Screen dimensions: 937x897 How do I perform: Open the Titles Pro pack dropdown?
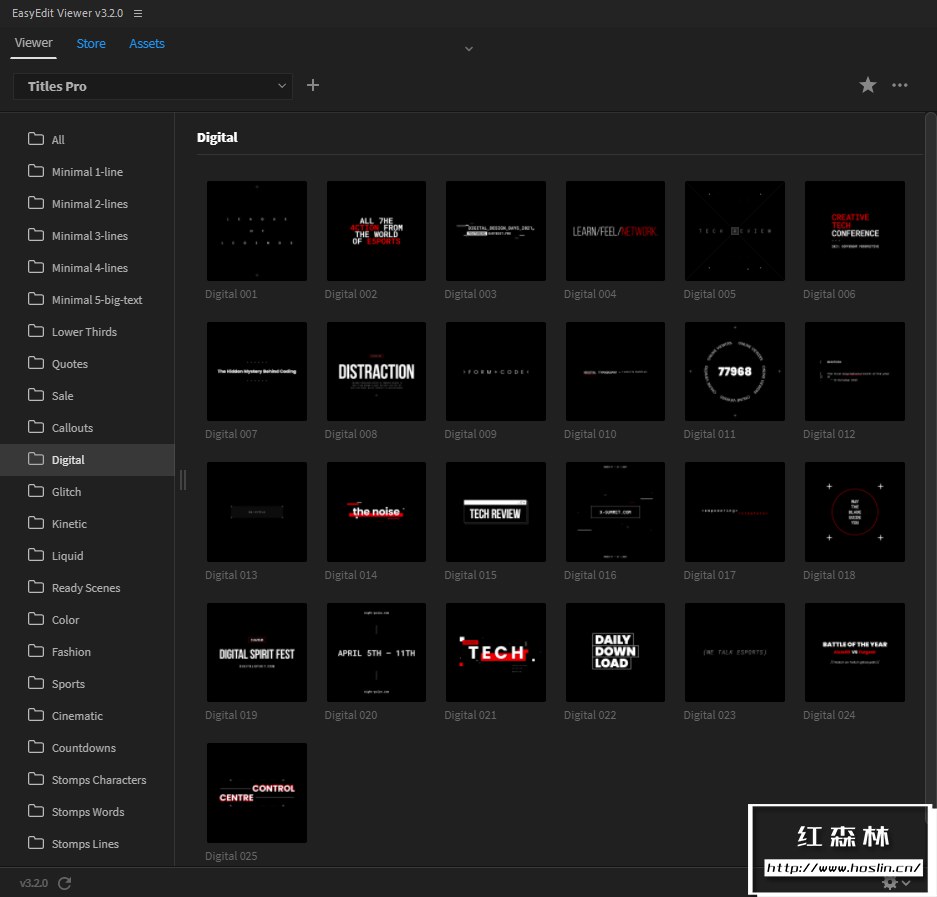pyautogui.click(x=153, y=86)
